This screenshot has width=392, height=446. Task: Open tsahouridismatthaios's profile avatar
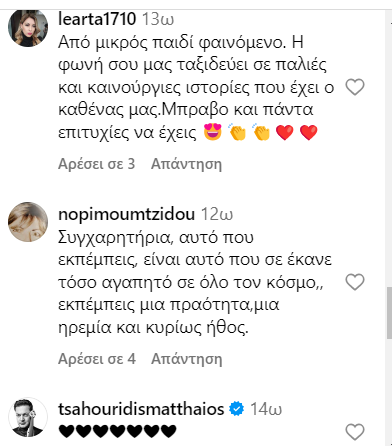pos(28,417)
